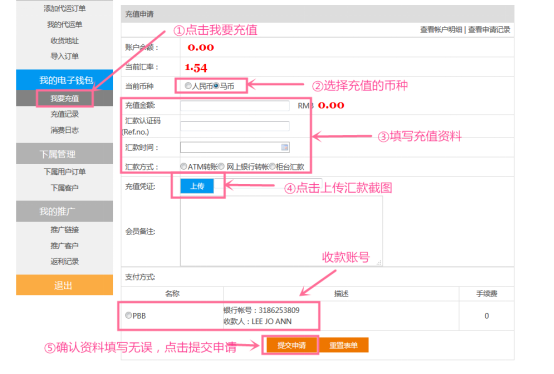Select the PBB payment method radio
The image size is (554, 374).
[x=128, y=315]
